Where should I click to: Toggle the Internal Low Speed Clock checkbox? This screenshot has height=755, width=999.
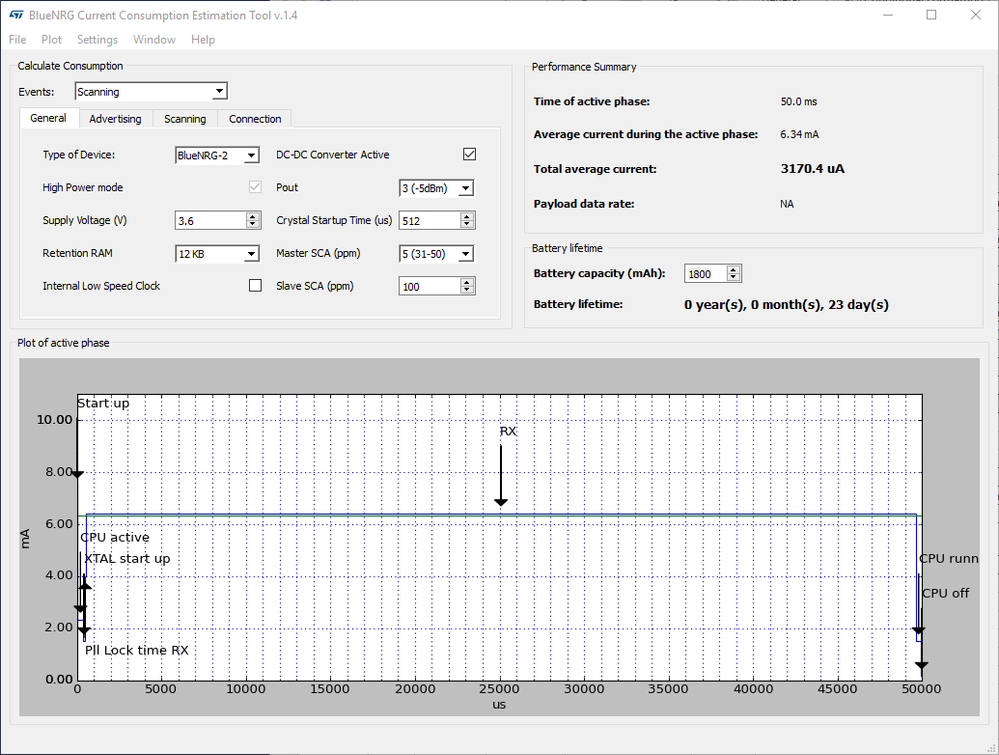[255, 285]
